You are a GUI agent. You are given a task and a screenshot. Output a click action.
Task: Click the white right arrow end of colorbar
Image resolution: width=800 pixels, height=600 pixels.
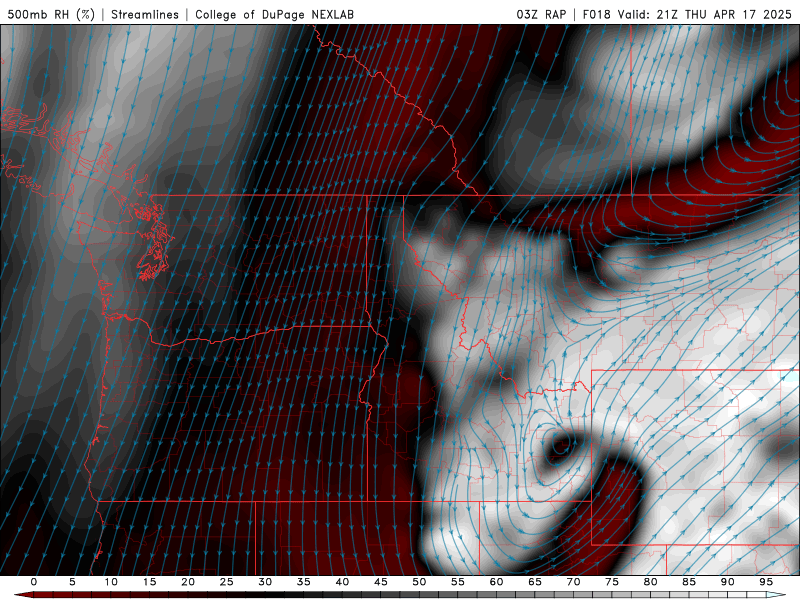[x=777, y=595]
